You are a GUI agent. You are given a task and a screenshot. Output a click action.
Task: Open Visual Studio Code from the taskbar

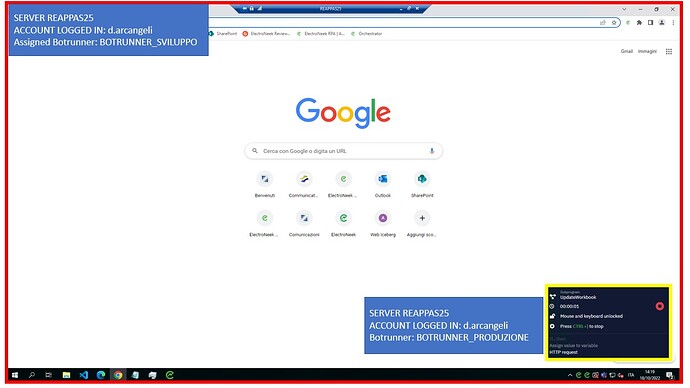click(x=84, y=375)
